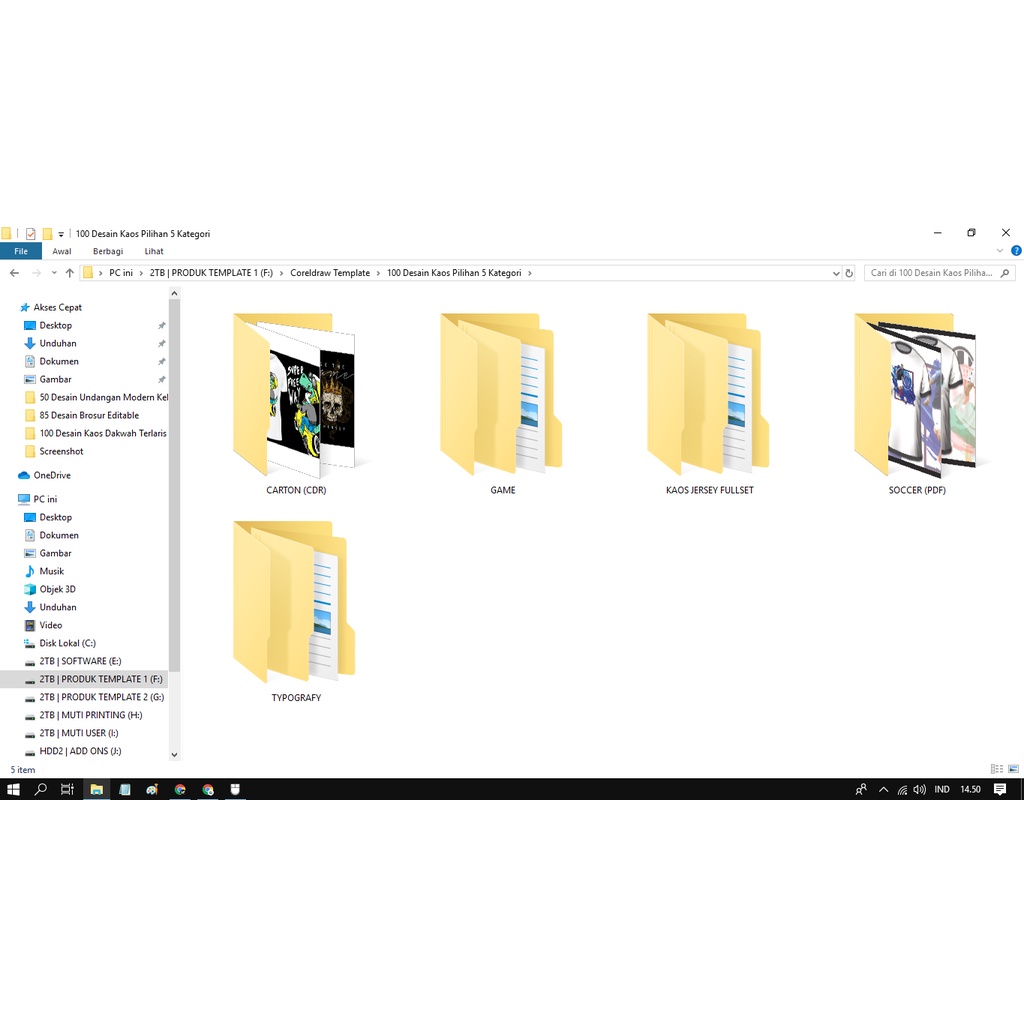Viewport: 1024px width, 1024px height.
Task: Open the Lihat ribbon tab
Action: pos(154,251)
